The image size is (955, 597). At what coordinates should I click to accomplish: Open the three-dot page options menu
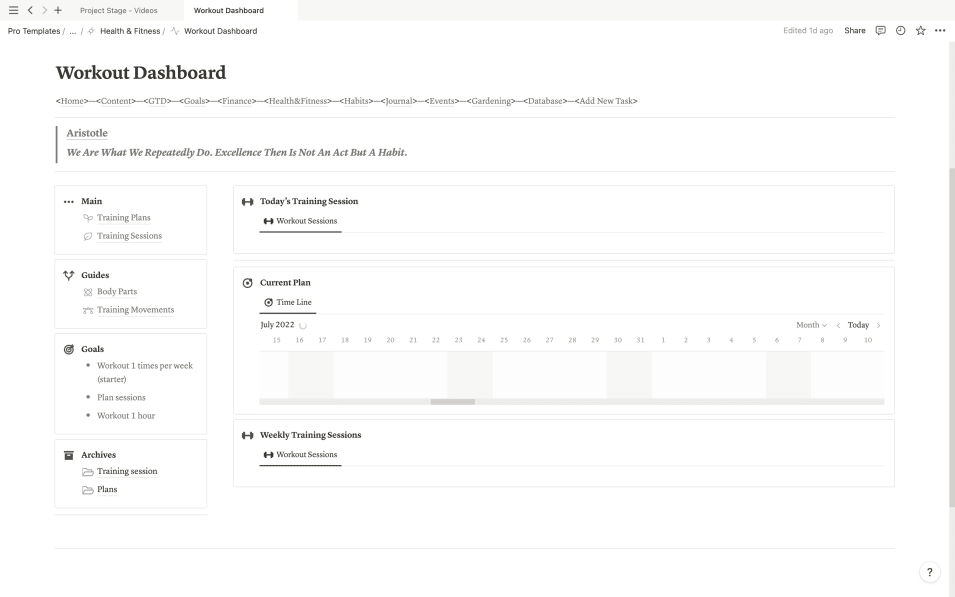click(x=939, y=31)
